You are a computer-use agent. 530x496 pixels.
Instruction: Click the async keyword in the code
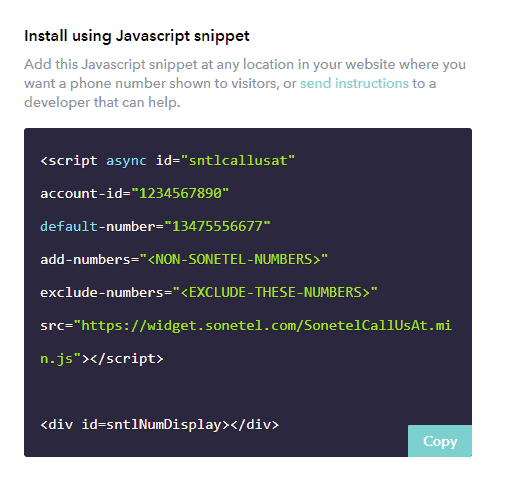tap(126, 161)
